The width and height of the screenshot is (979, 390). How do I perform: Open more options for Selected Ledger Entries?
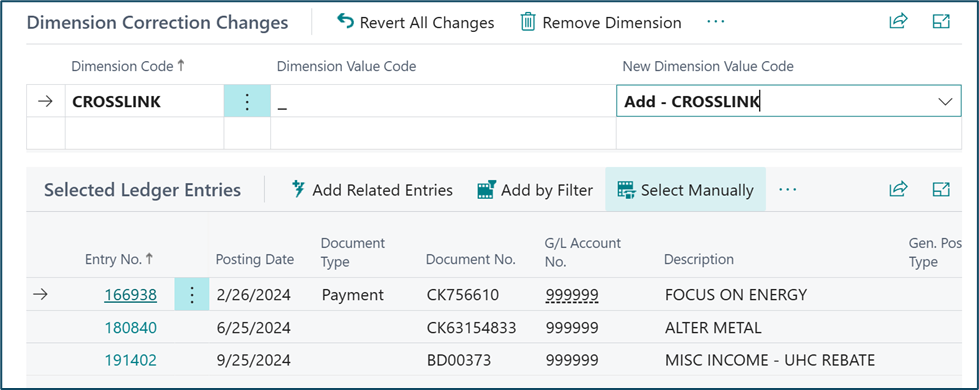(788, 189)
